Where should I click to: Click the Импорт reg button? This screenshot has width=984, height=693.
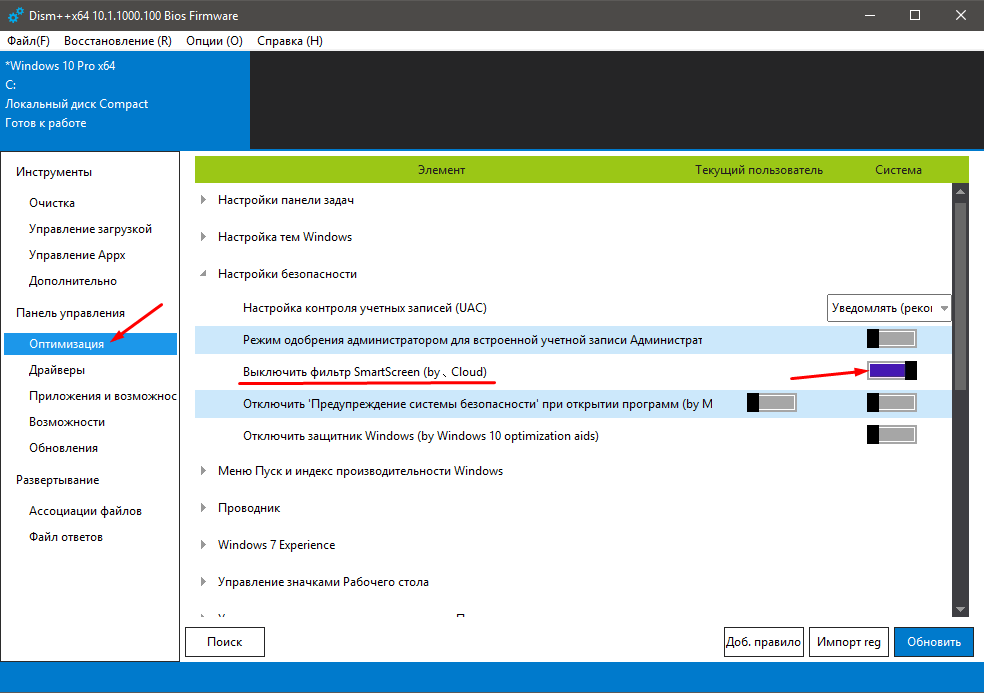point(848,642)
